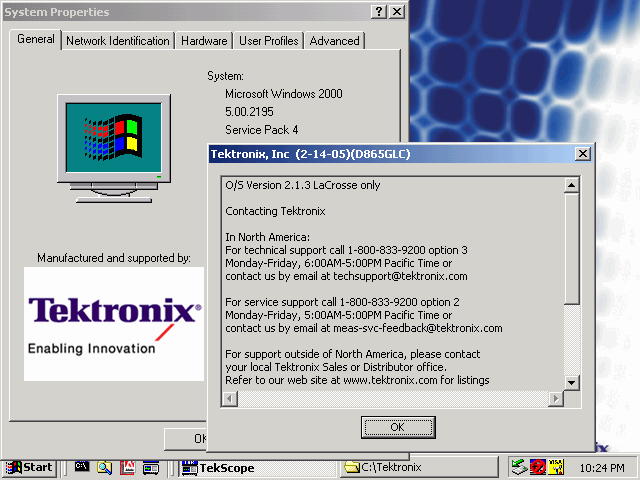Open the User Profiles tab

point(269,41)
